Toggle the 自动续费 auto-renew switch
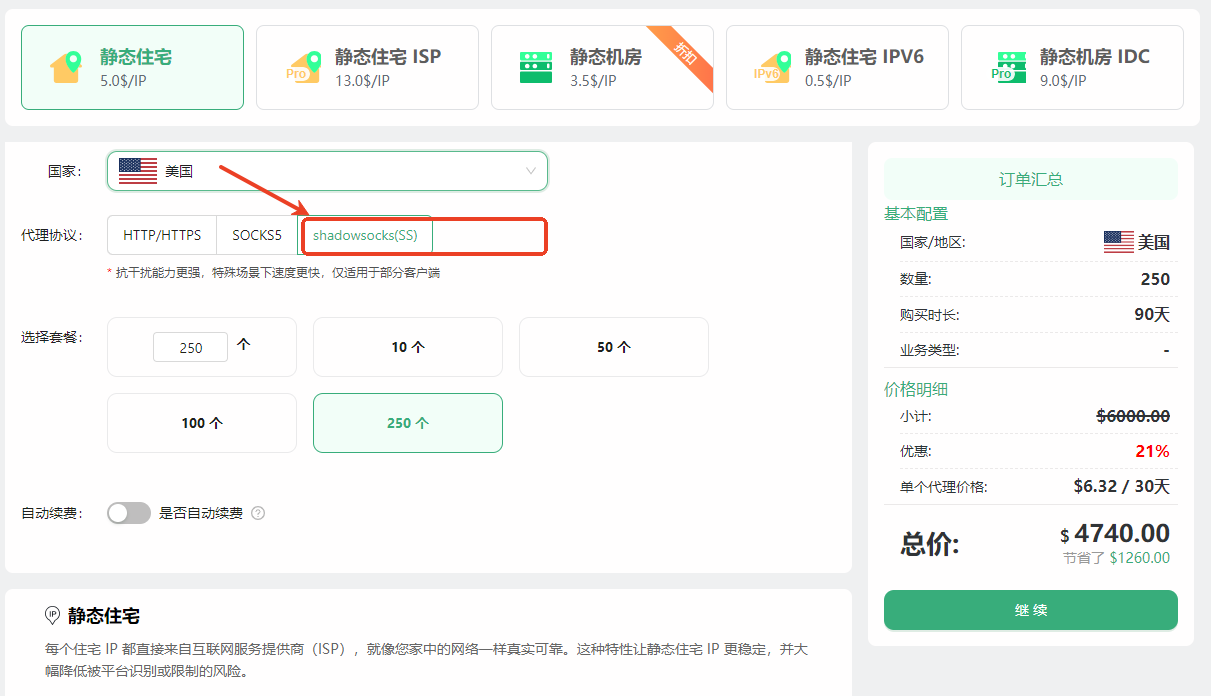The width and height of the screenshot is (1211, 696). pyautogui.click(x=129, y=513)
